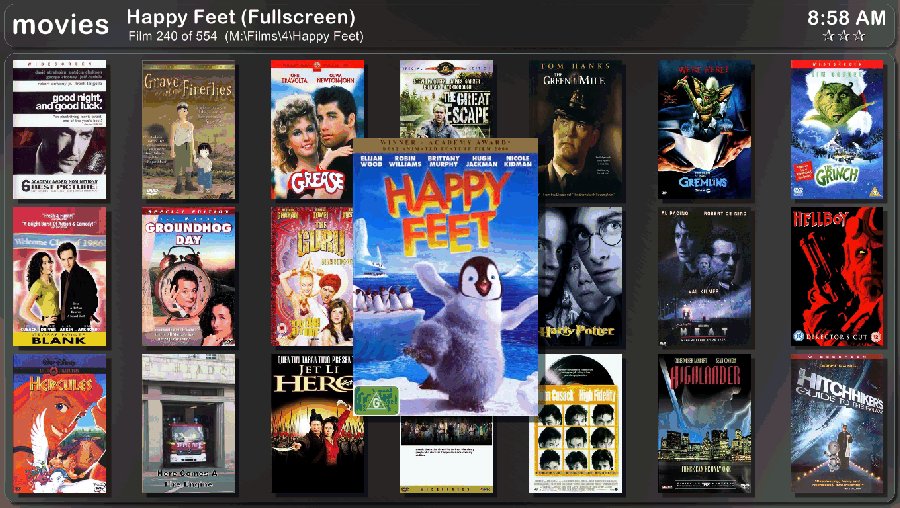The height and width of the screenshot is (508, 900).
Task: Select the Hellboy Director's Cut cover
Action: [837, 277]
